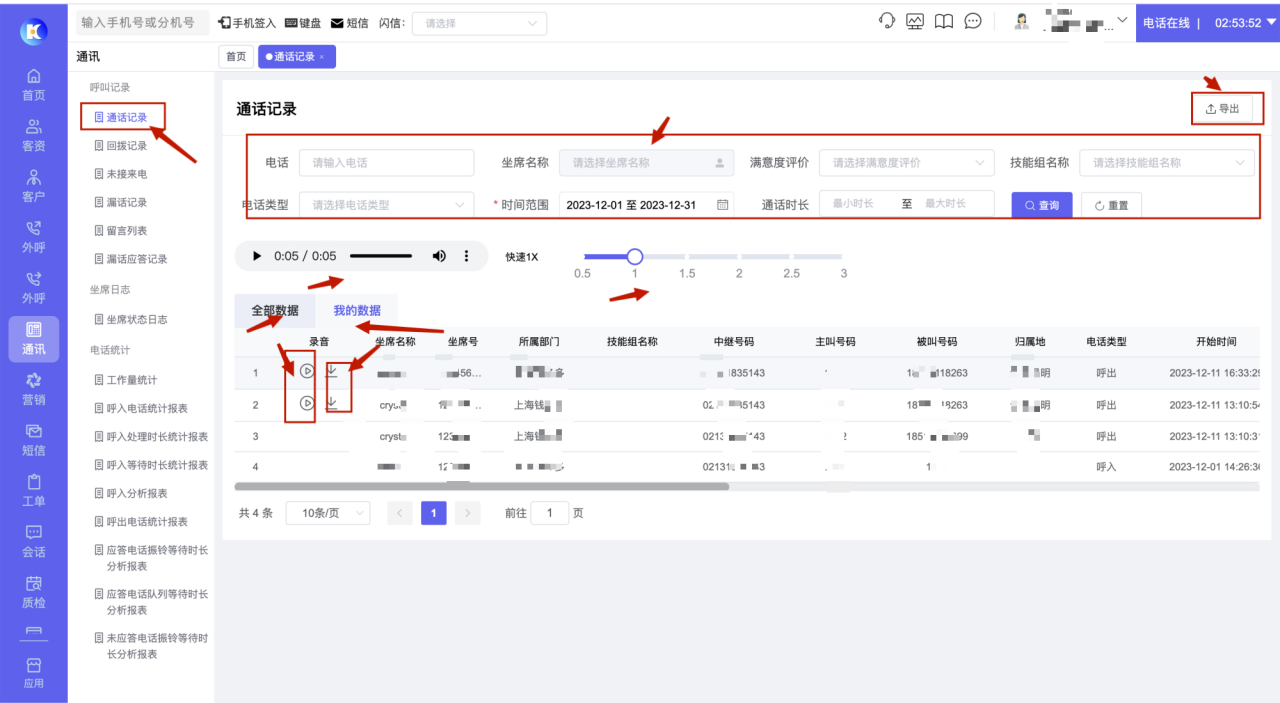Focus the 输入手机号或分机号 search box
This screenshot has width=1280, height=703.
coord(142,22)
